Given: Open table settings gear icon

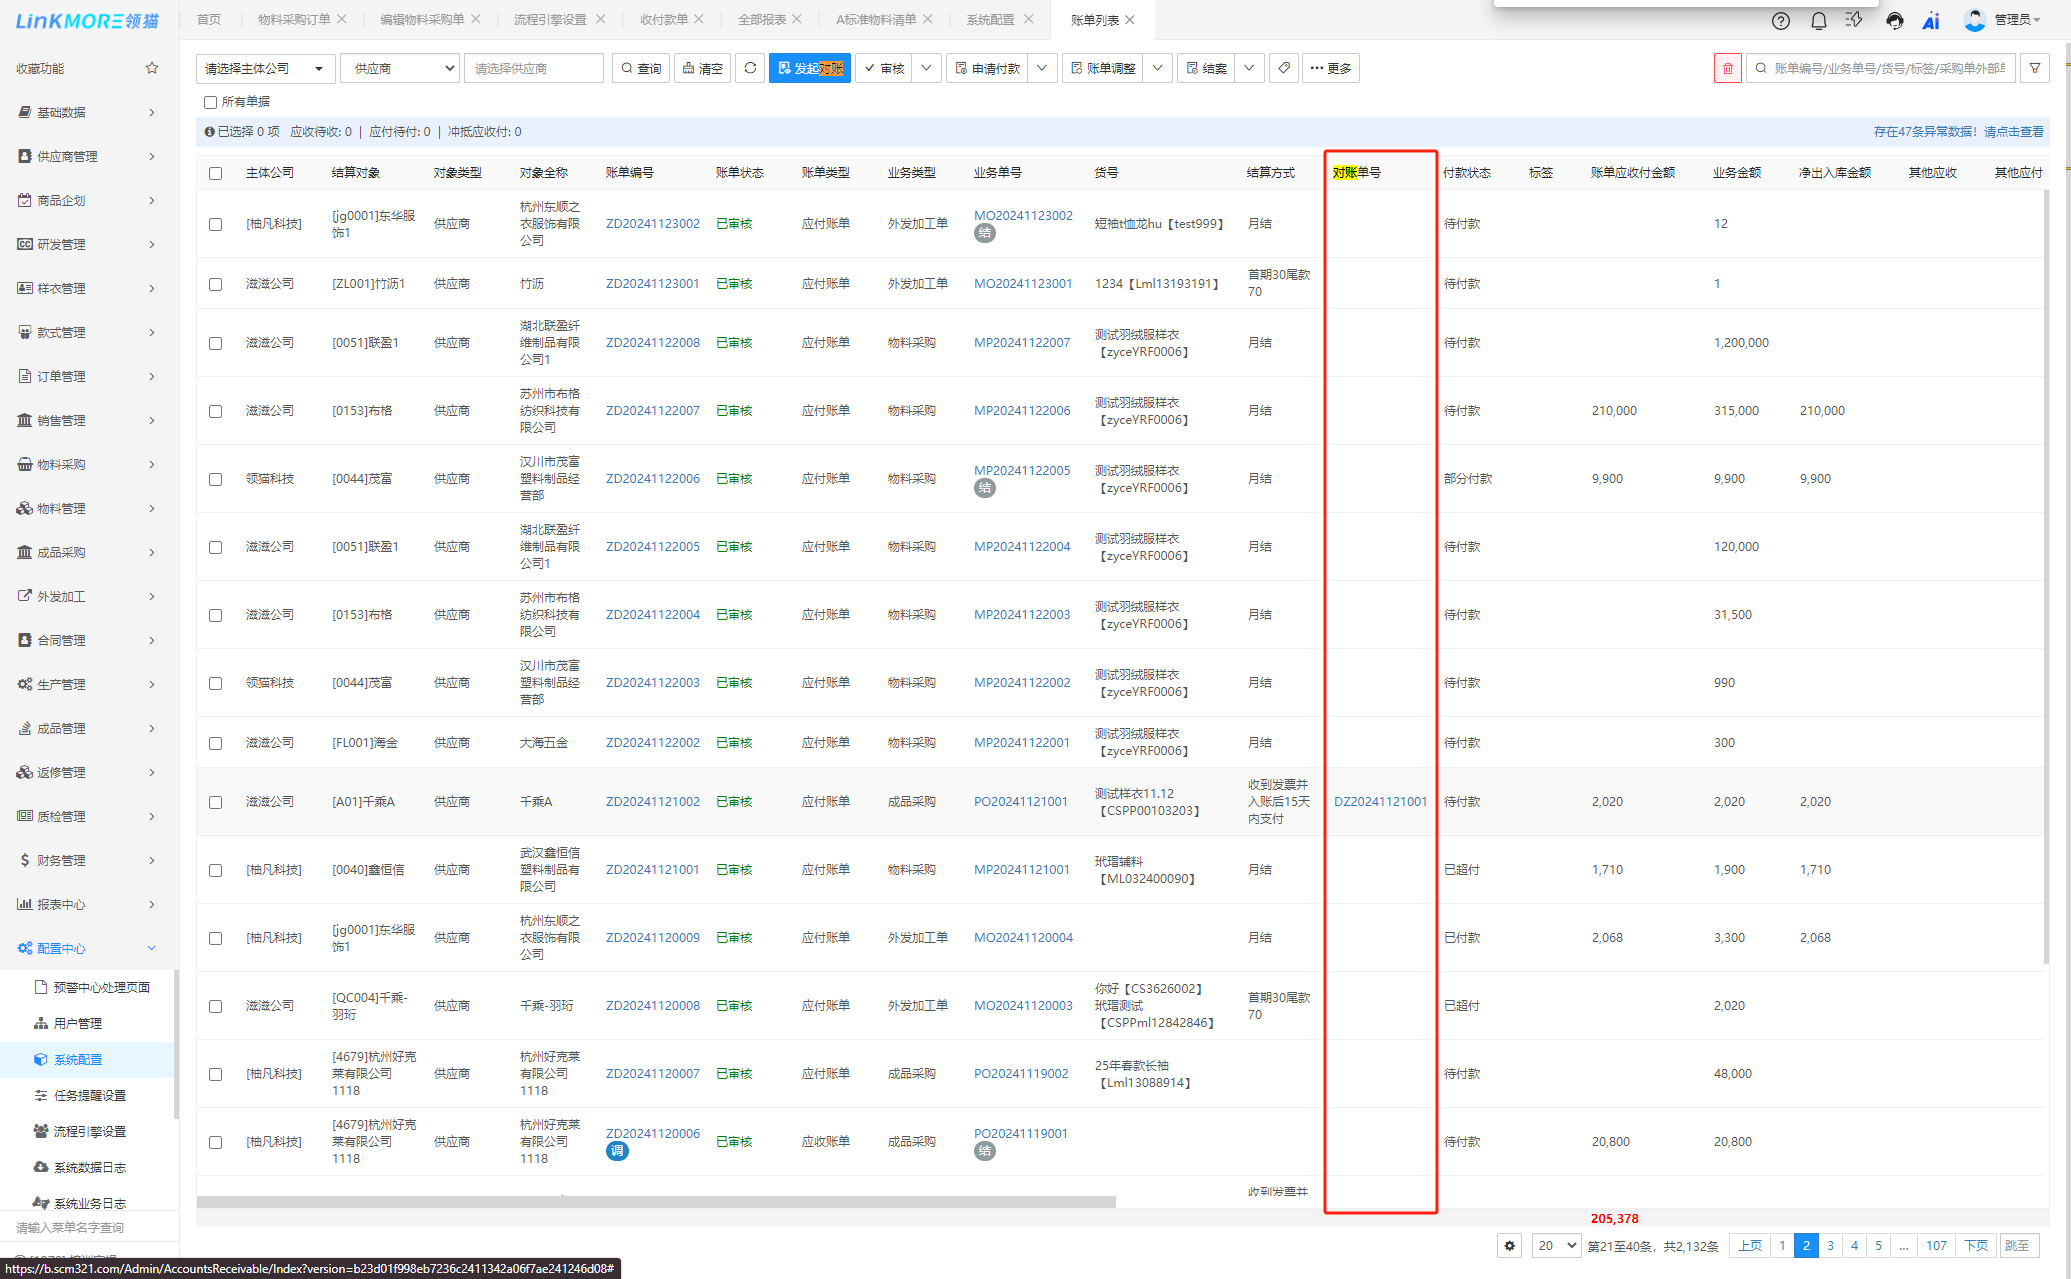Looking at the screenshot, I should tap(1510, 1245).
